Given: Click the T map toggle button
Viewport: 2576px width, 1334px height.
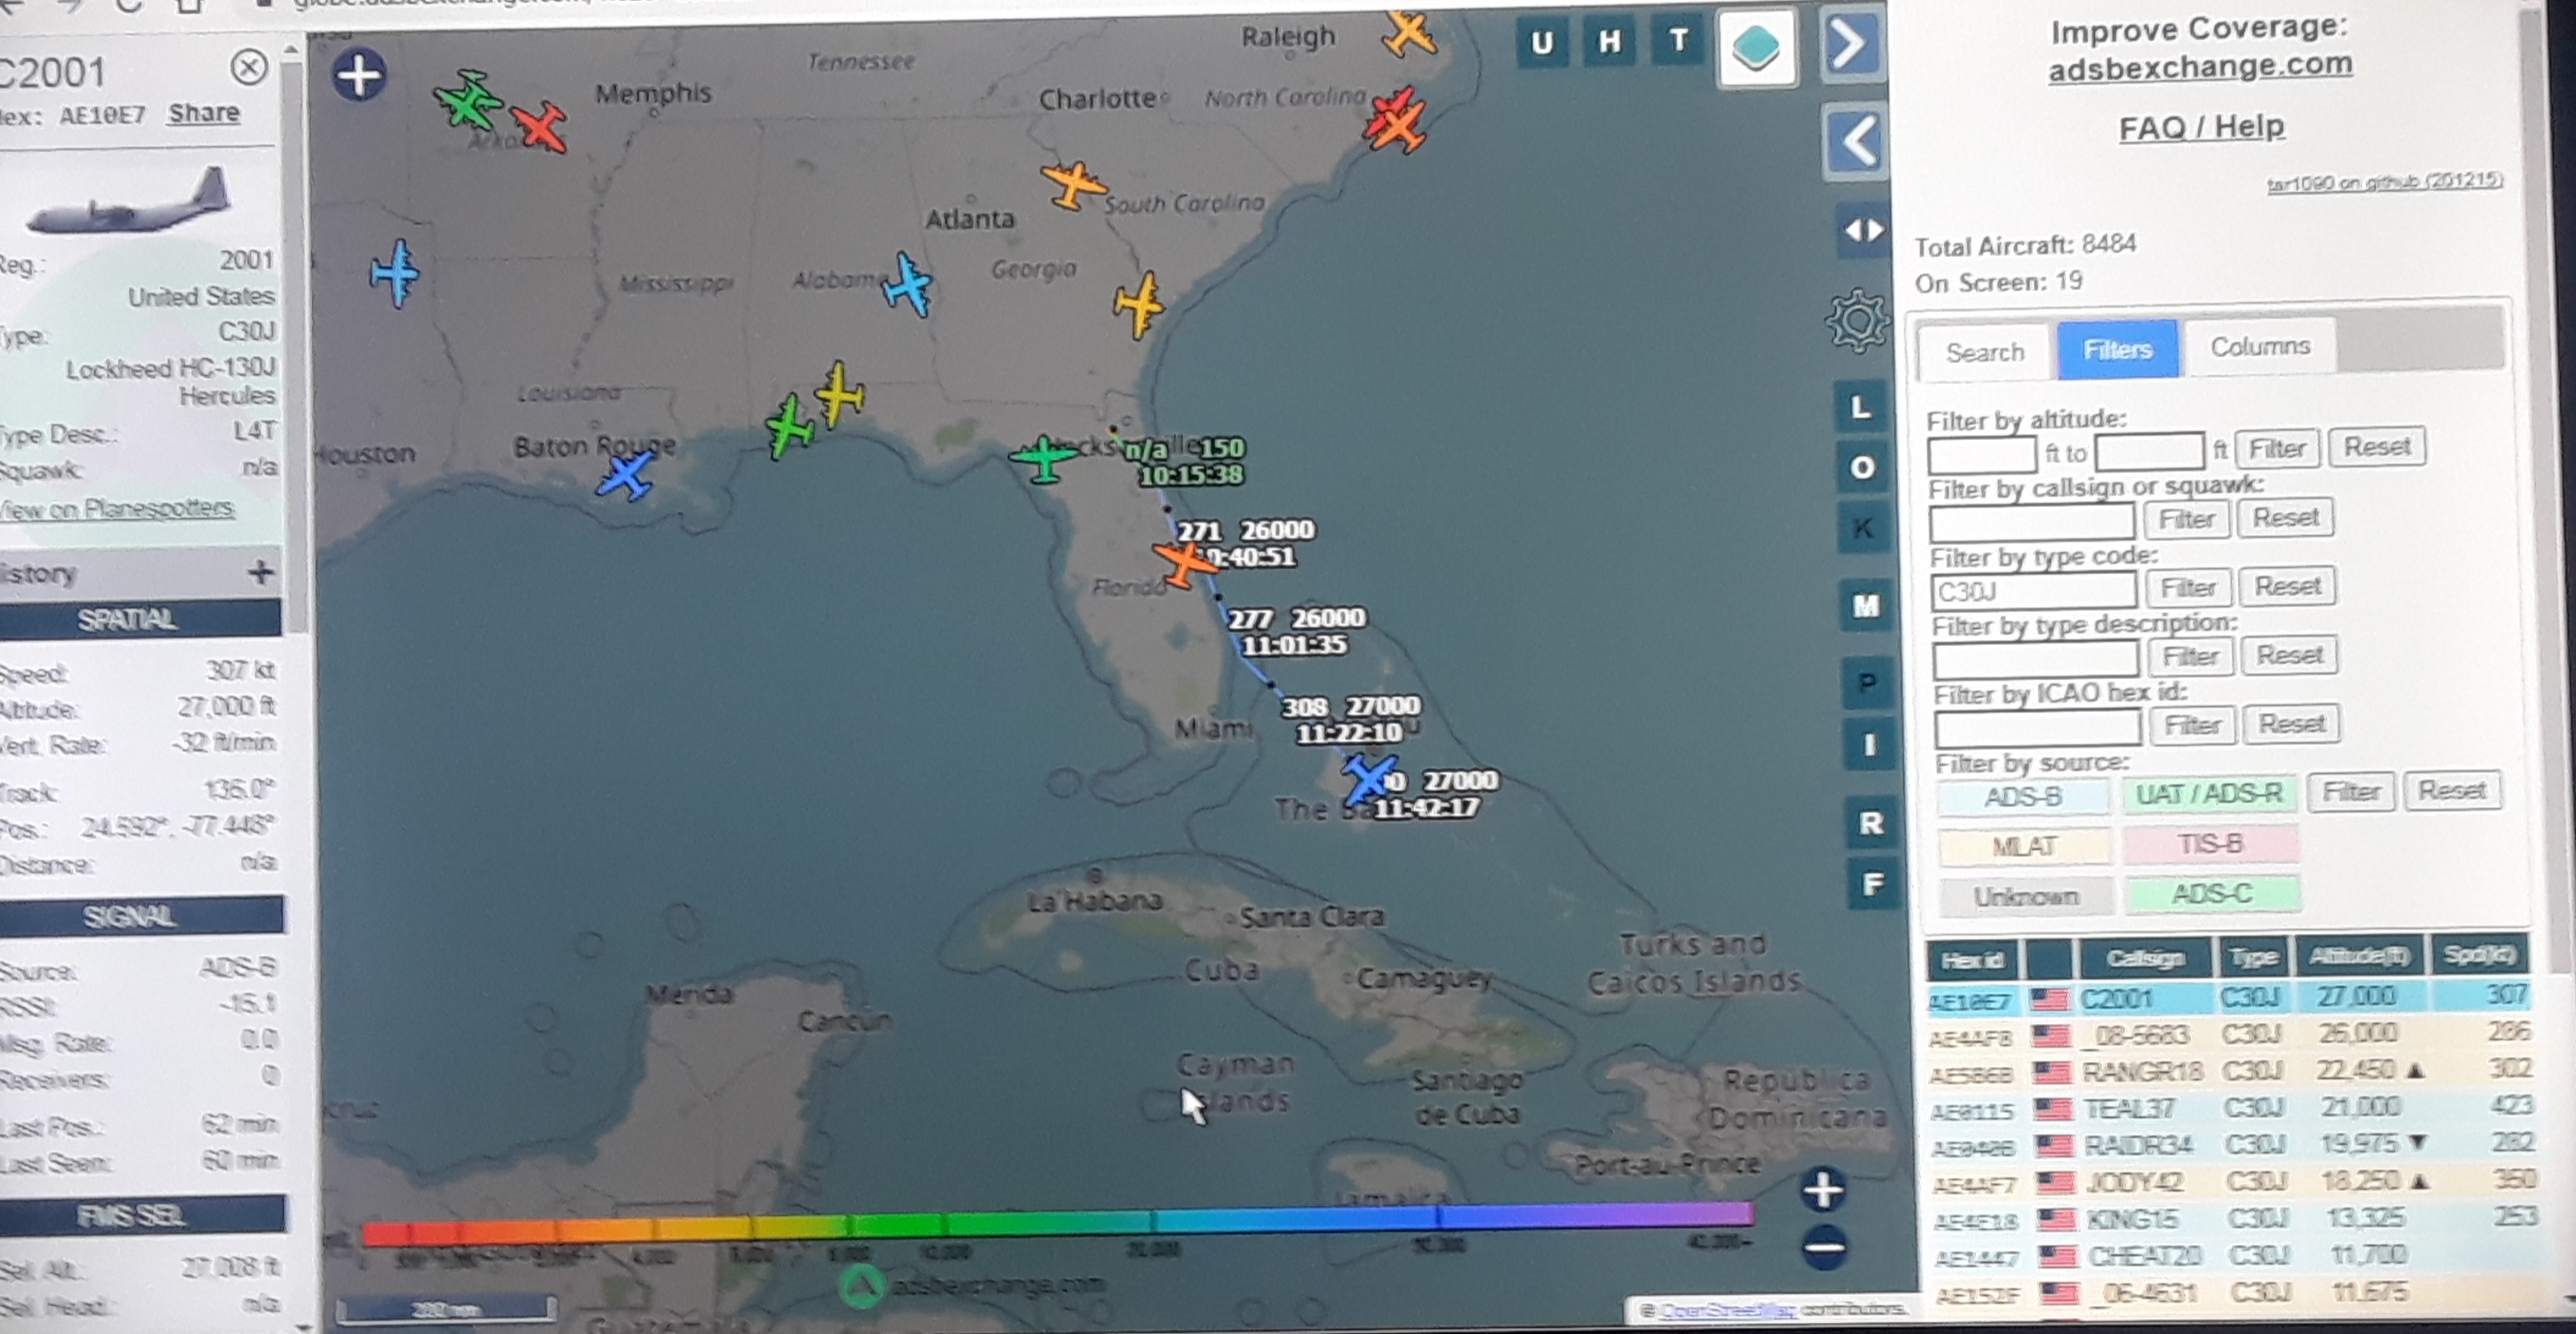Looking at the screenshot, I should click(1678, 41).
